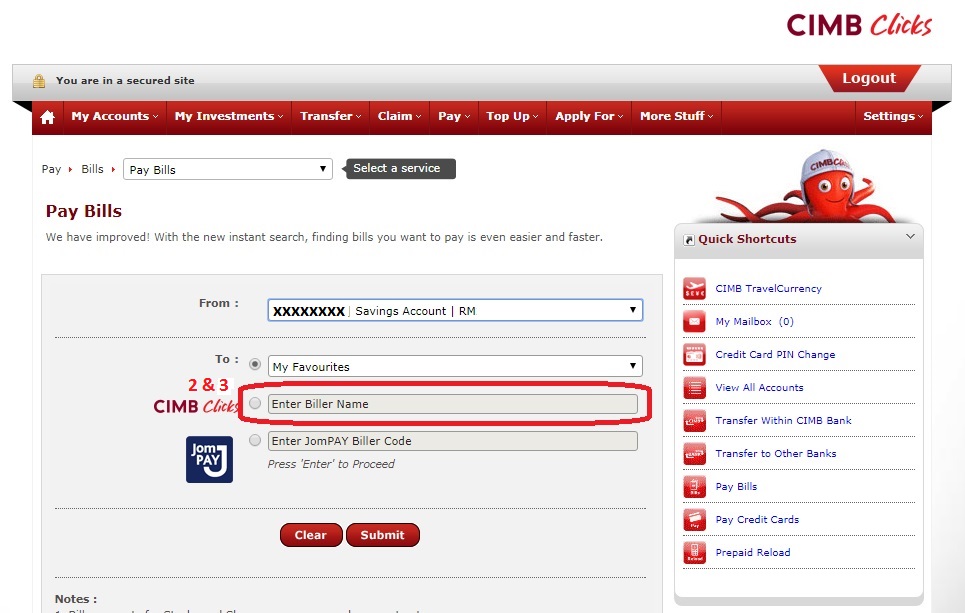The image size is (965, 613).
Task: Open the Transfer to Other Banks link
Action: pyautogui.click(x=775, y=454)
